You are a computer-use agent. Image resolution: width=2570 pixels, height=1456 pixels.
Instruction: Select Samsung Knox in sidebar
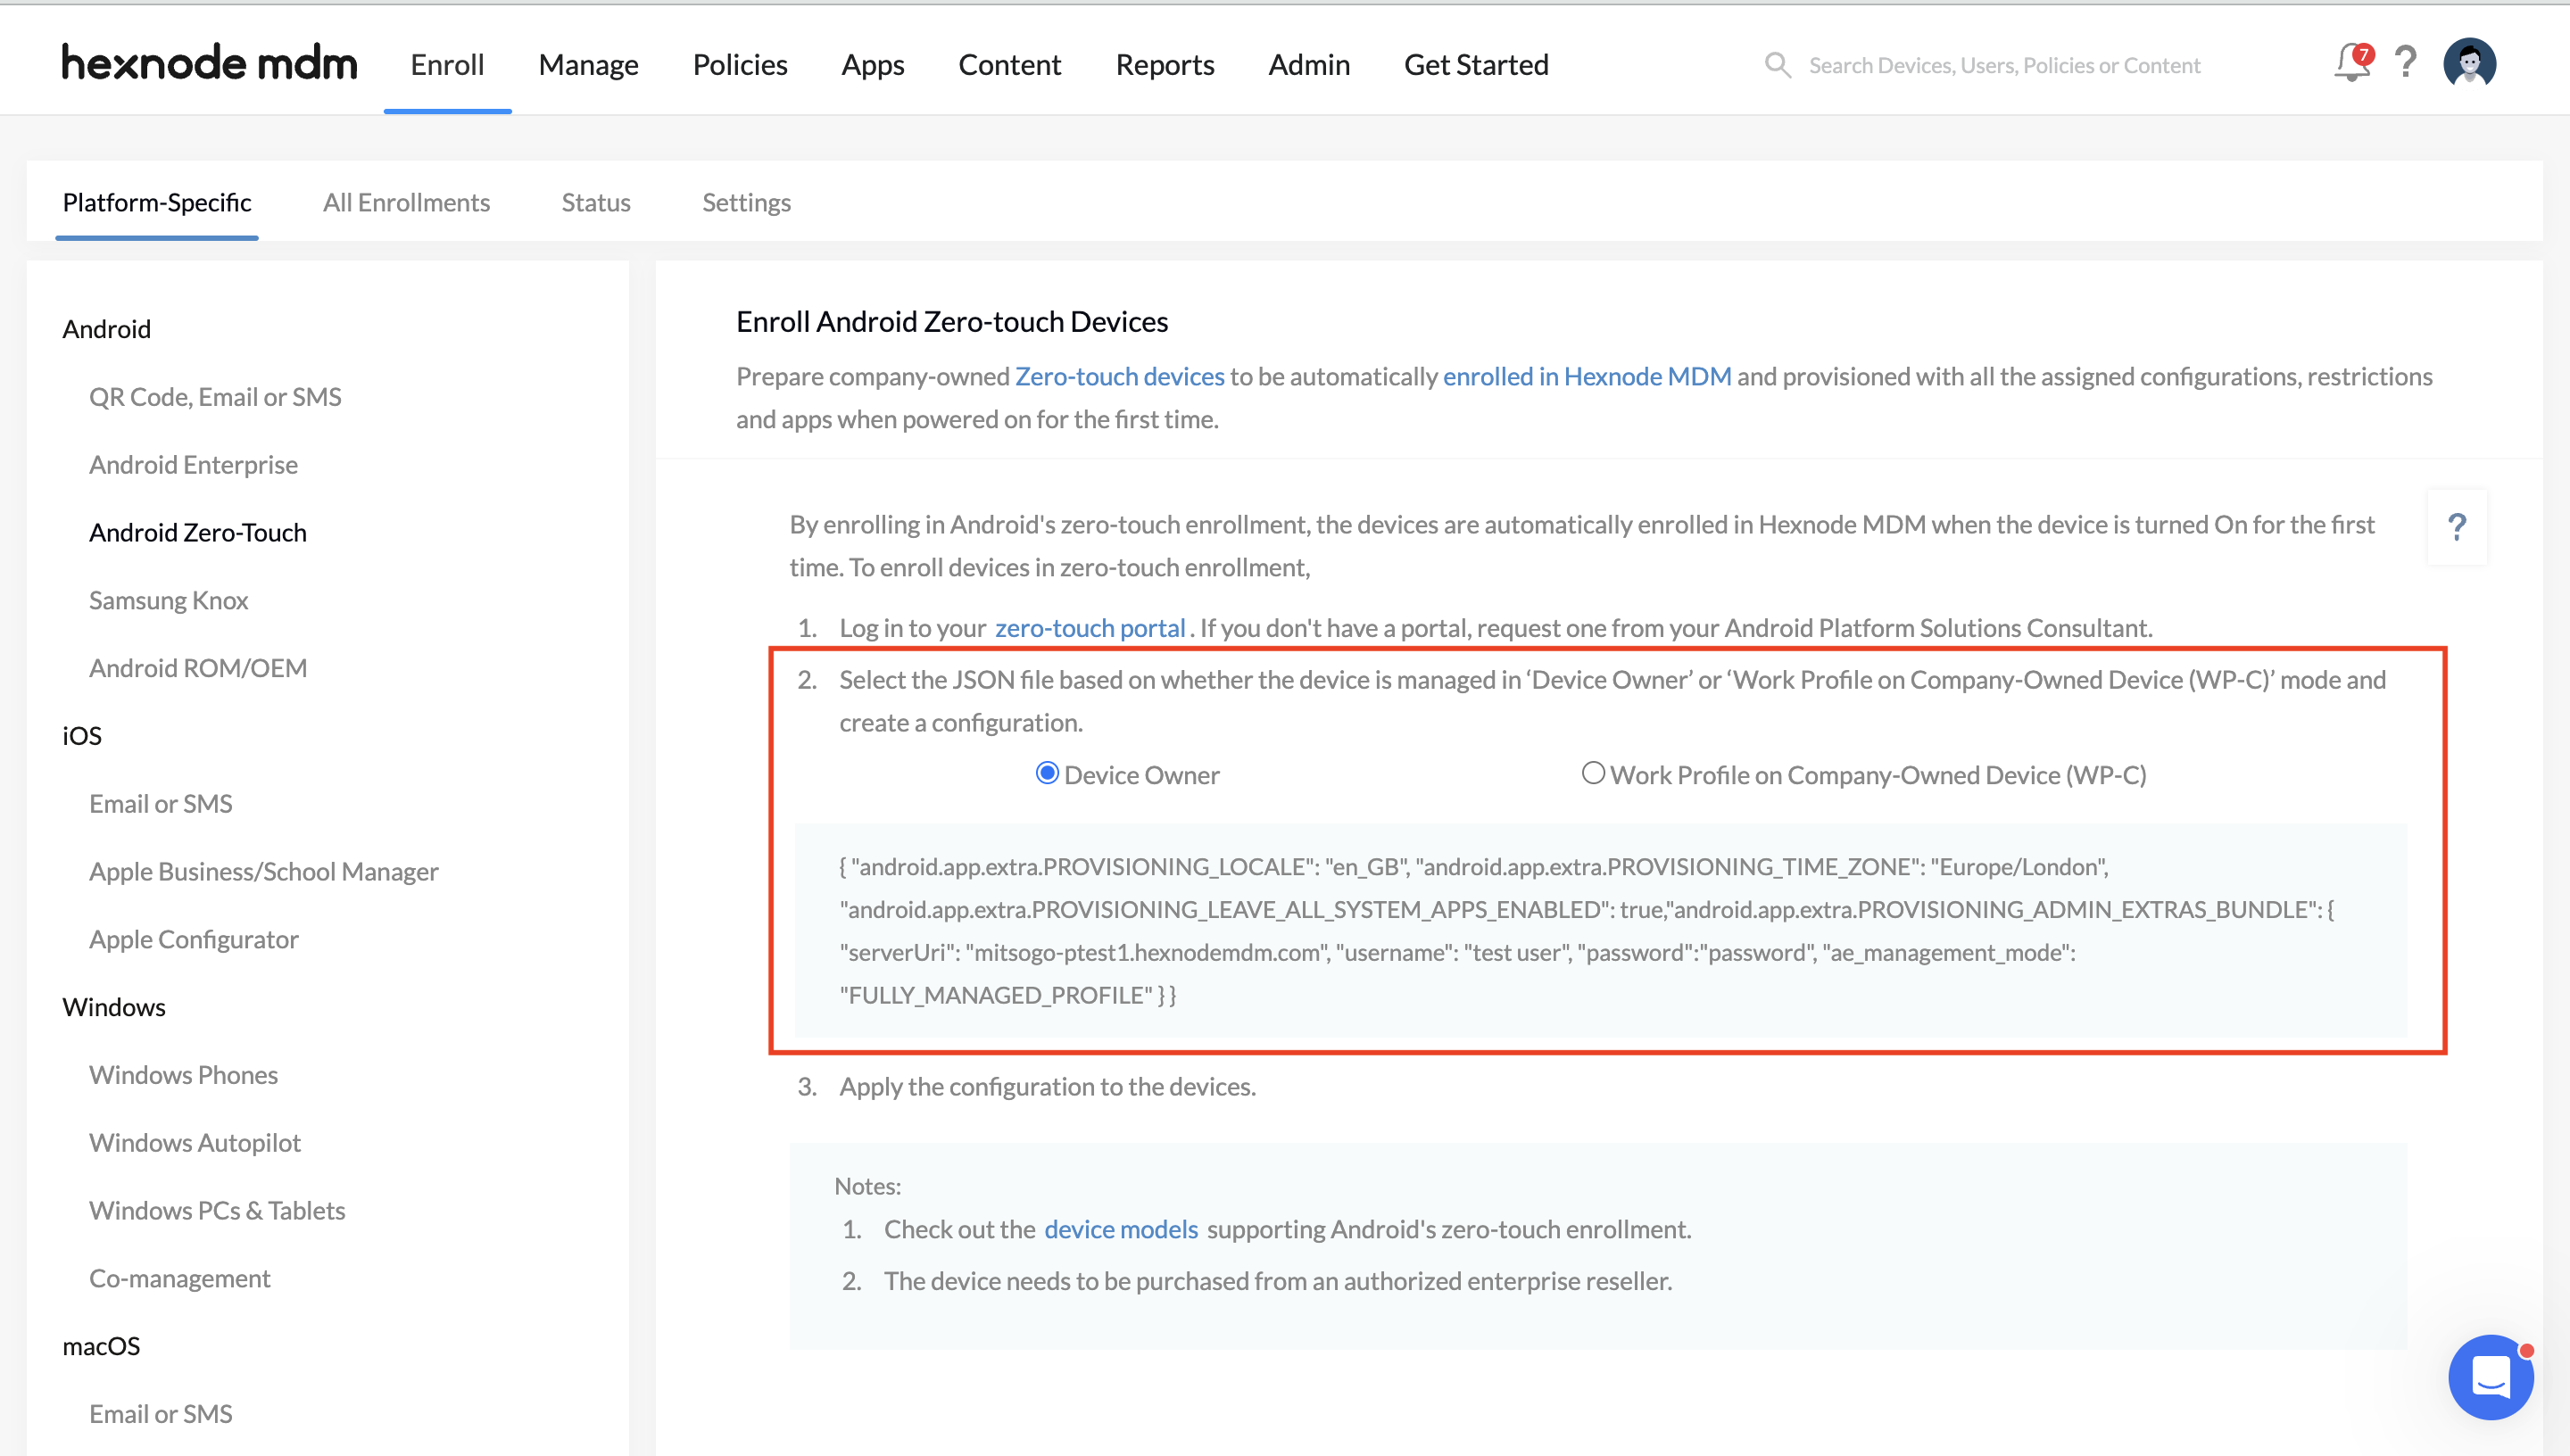point(168,600)
